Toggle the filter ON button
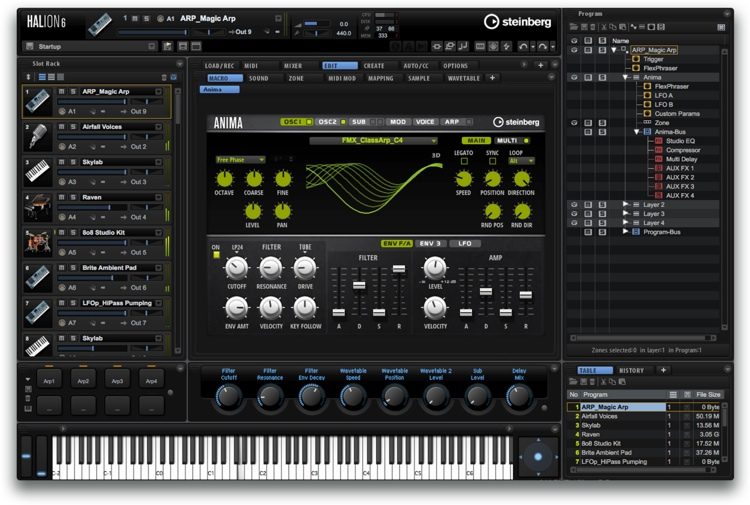The height and width of the screenshot is (505, 750). pyautogui.click(x=214, y=254)
